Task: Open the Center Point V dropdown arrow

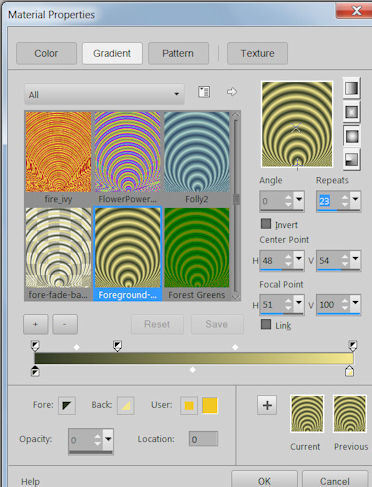Action: click(355, 259)
